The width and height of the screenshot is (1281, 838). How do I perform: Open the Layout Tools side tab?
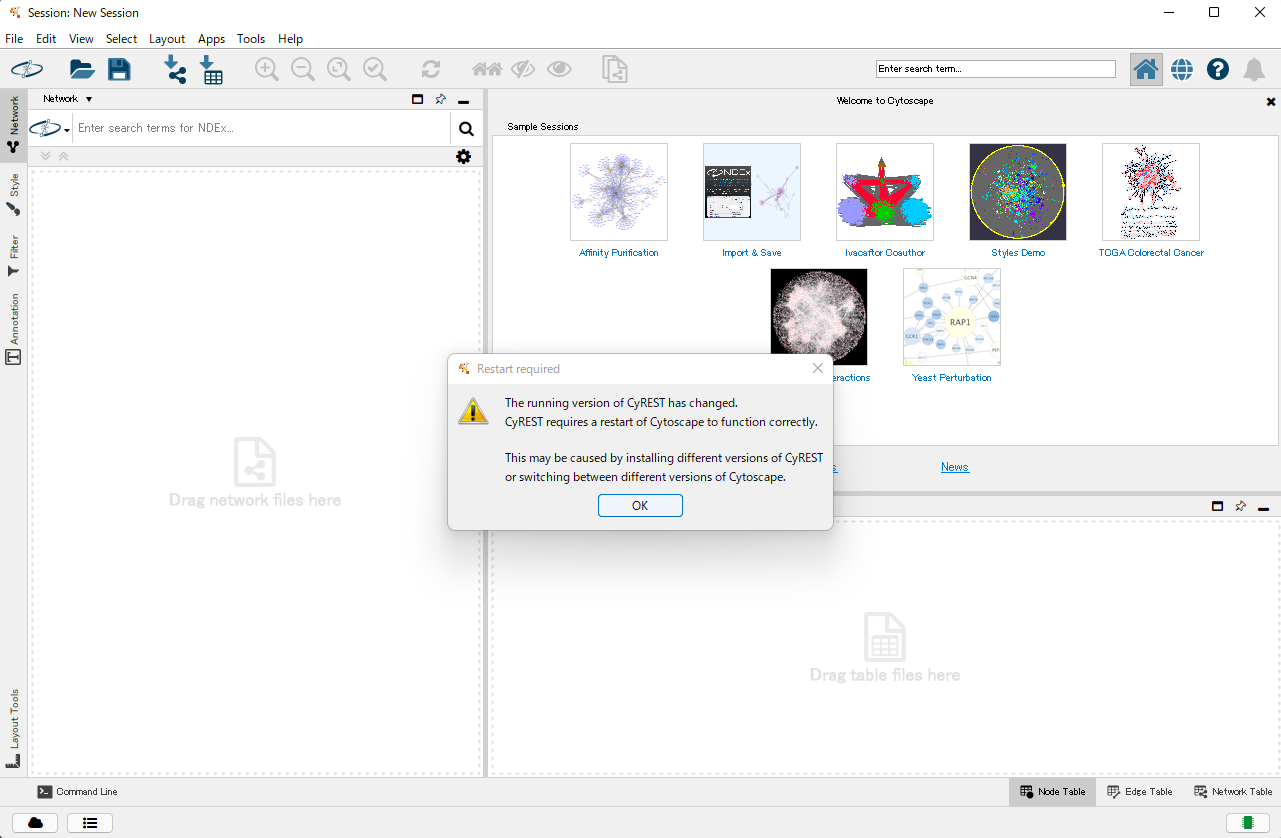coord(14,728)
